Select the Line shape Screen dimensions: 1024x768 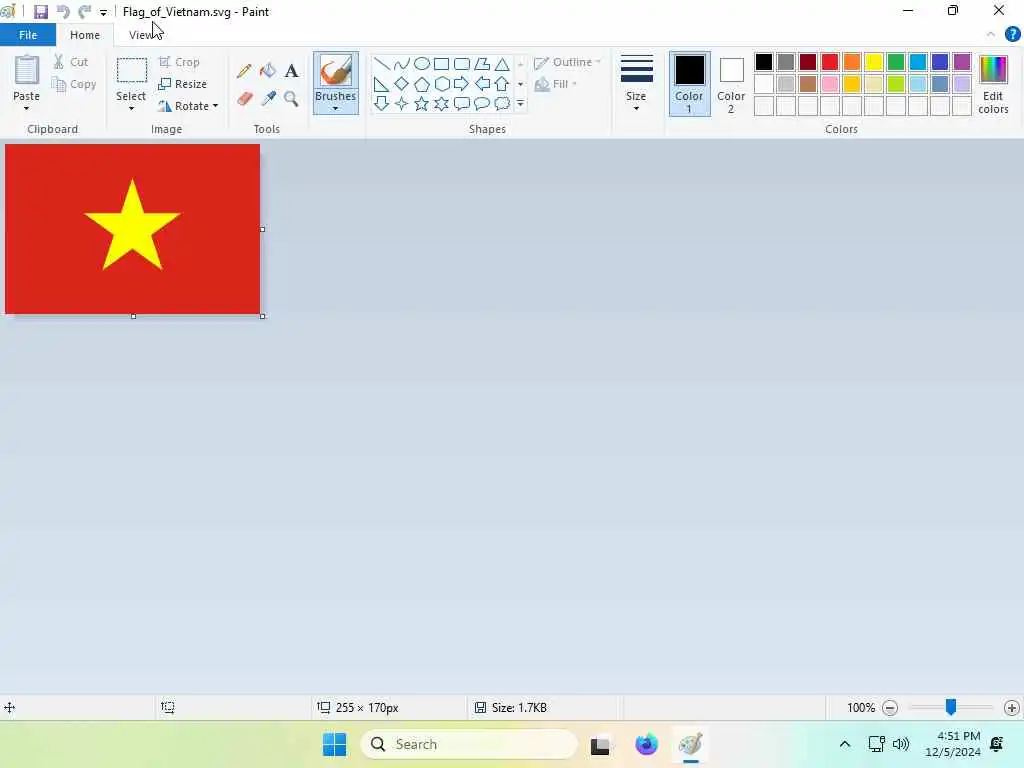pos(382,64)
